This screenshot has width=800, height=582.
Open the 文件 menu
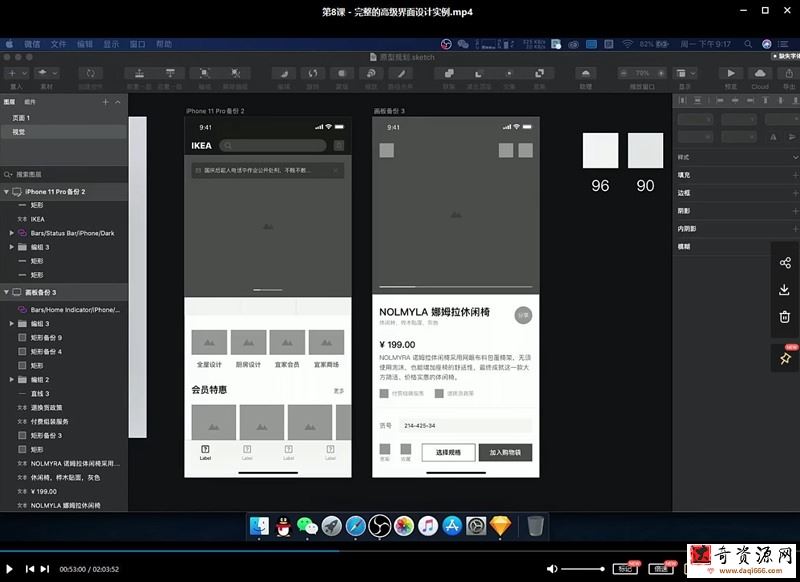click(58, 44)
